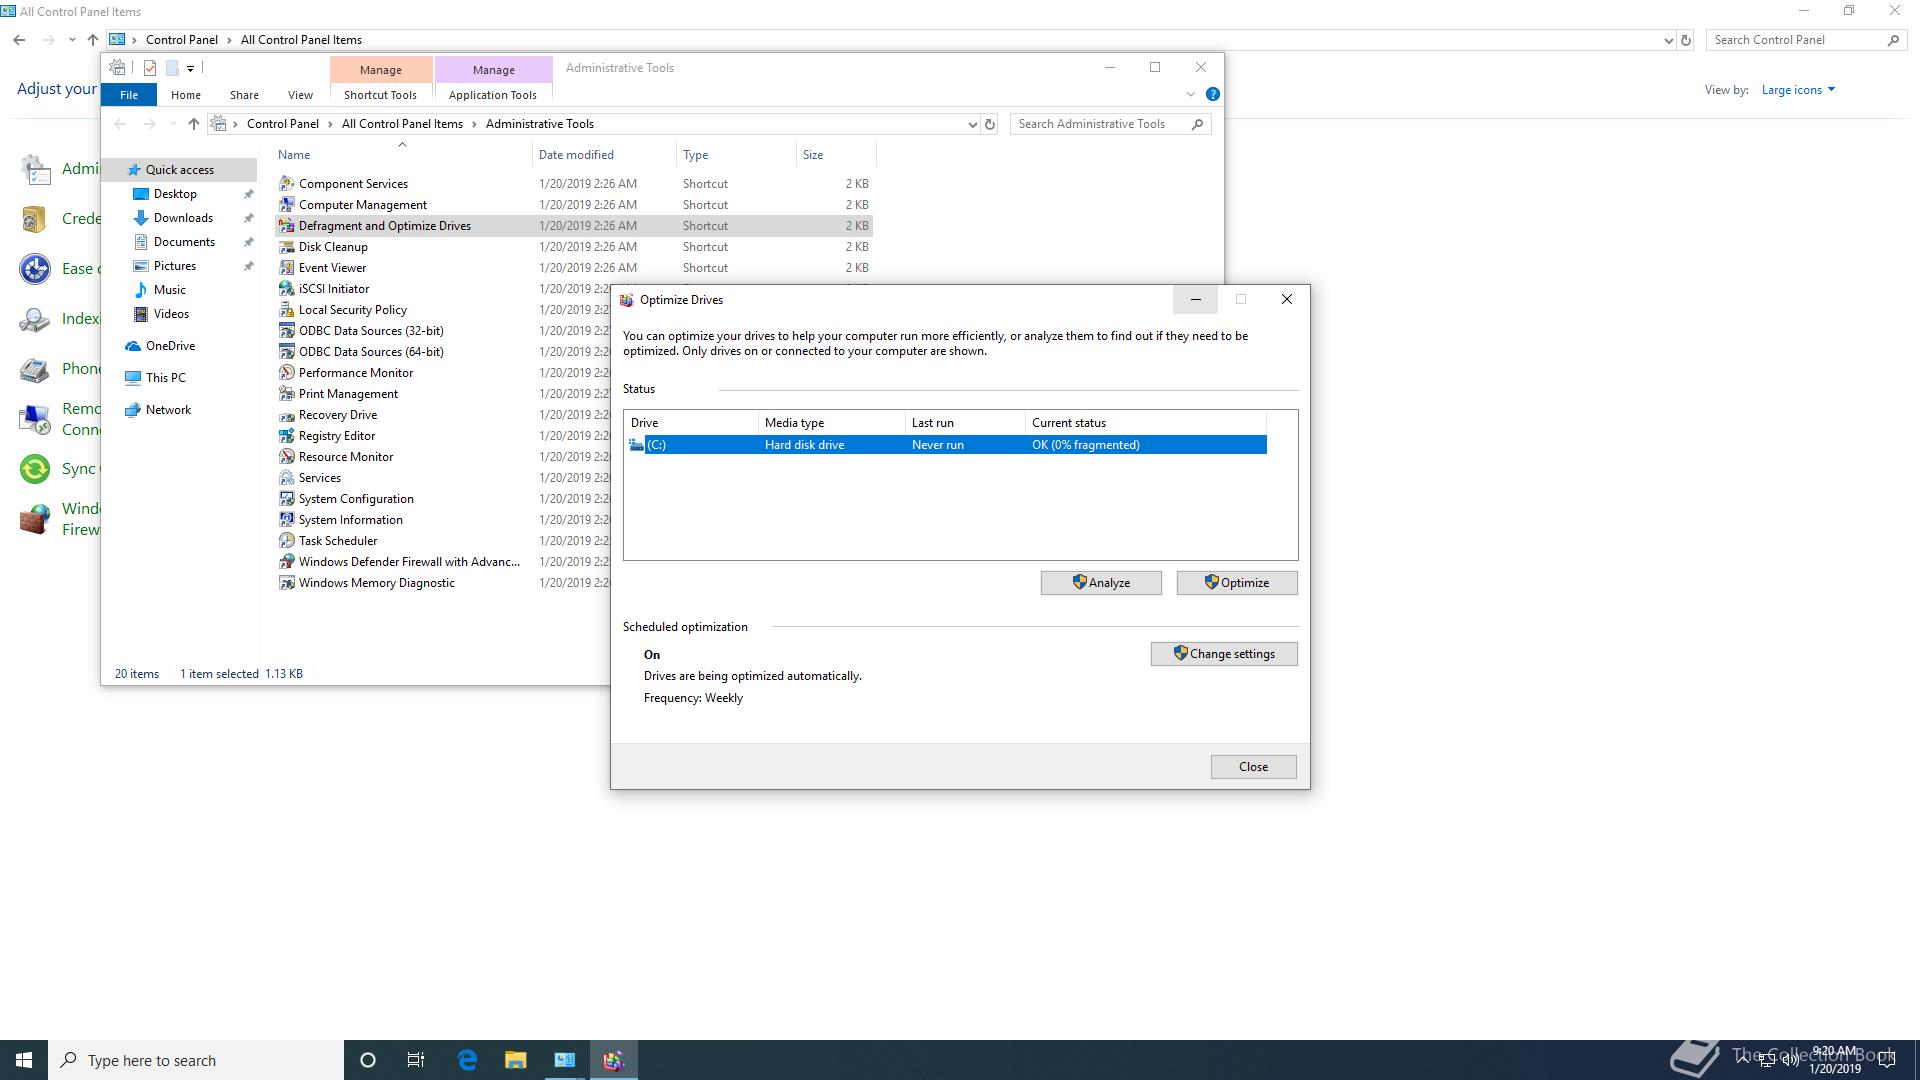Open Downloads in the navigation pane
1920x1080 pixels.
click(183, 218)
